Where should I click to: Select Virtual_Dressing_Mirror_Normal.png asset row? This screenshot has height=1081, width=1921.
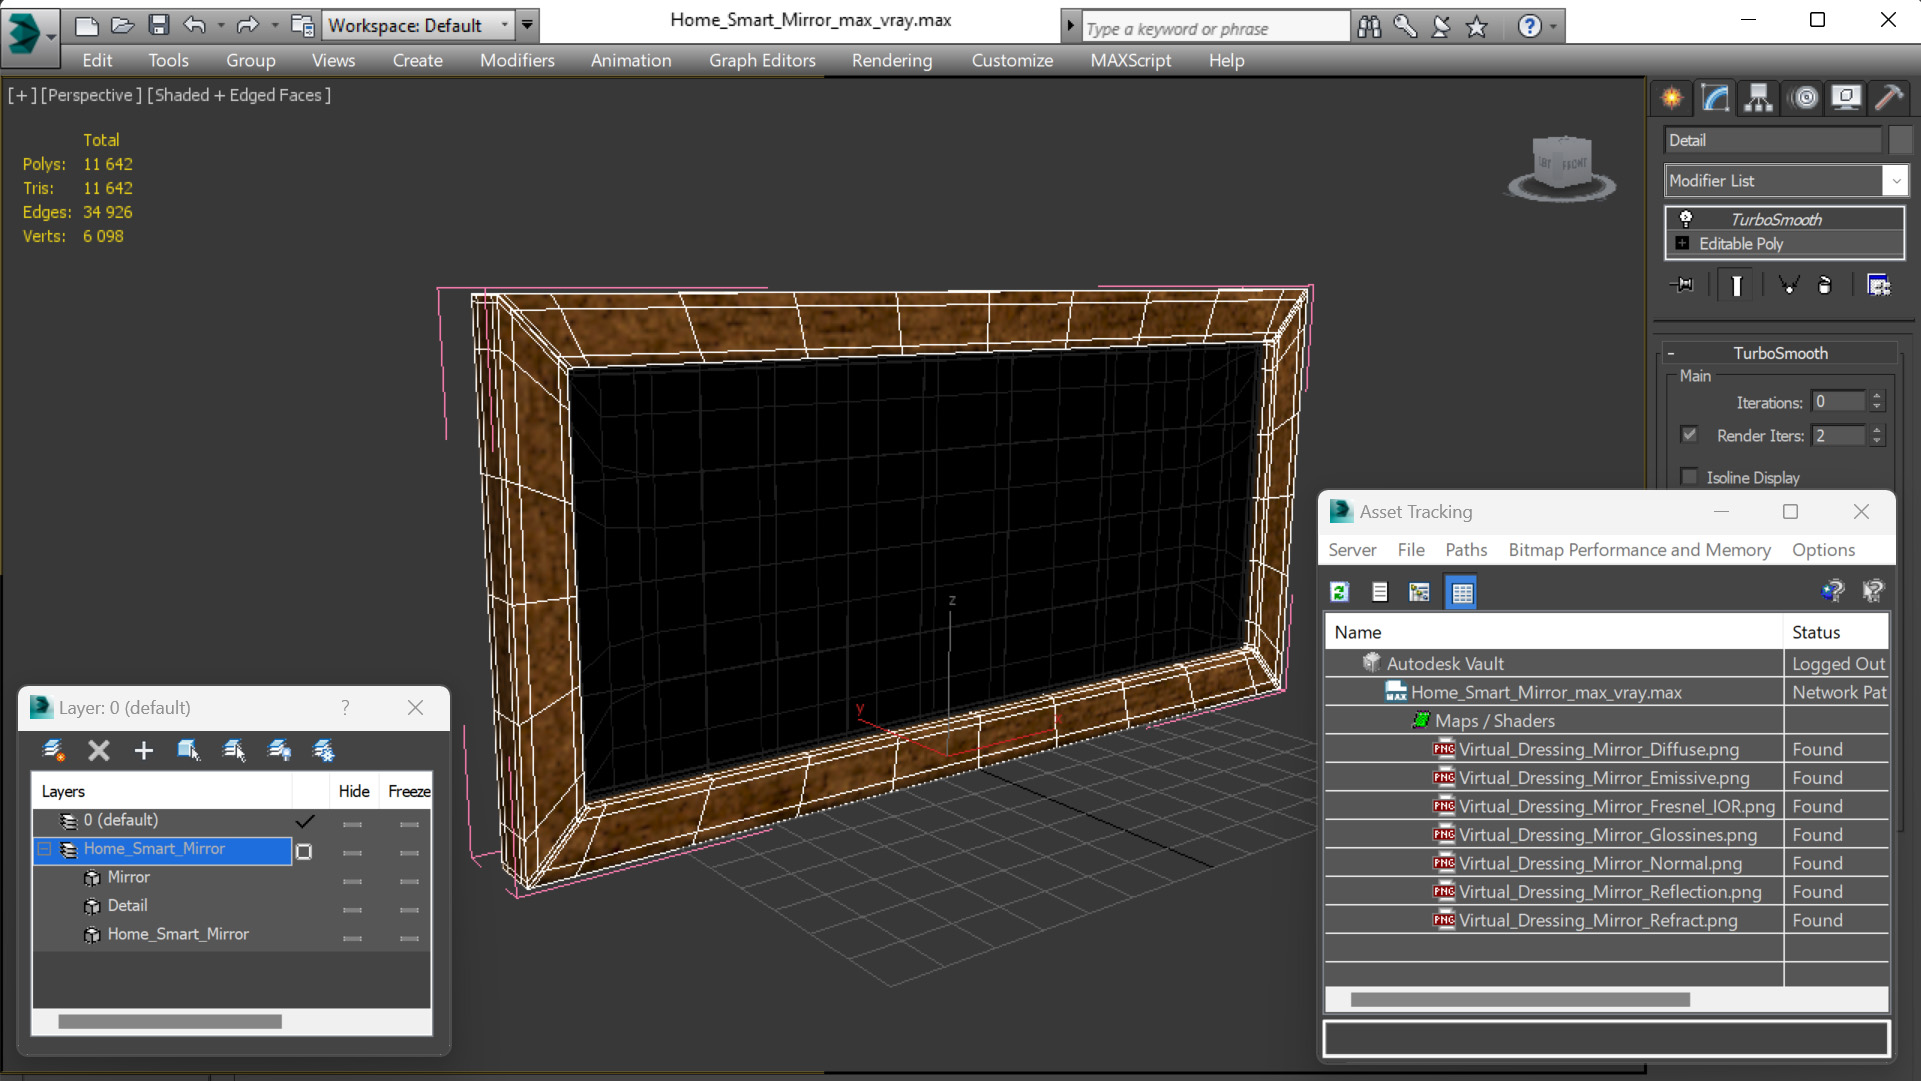click(x=1607, y=863)
